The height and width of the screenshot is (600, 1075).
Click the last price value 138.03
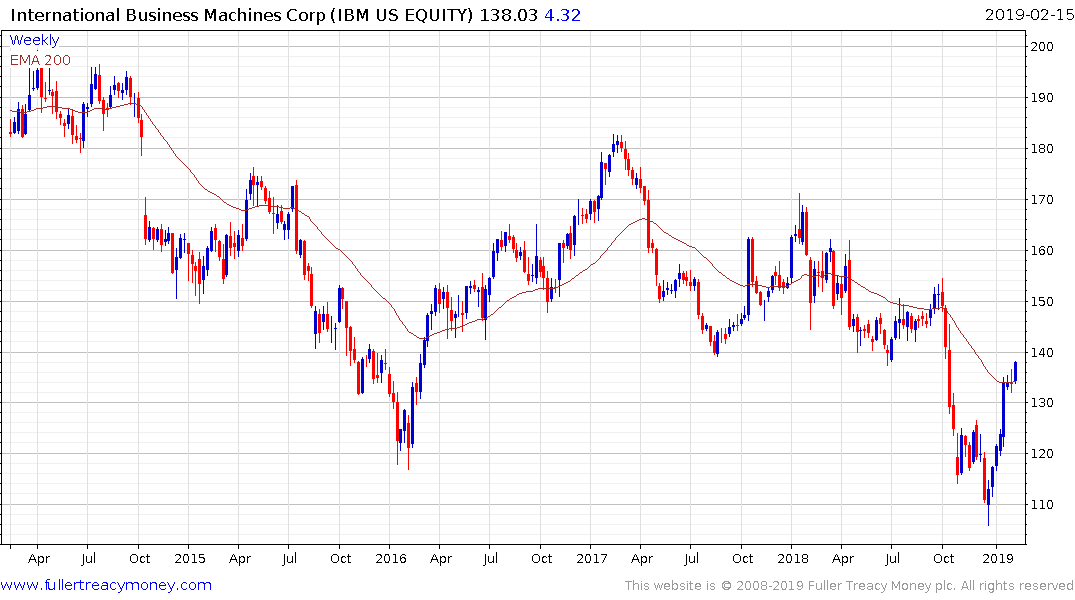(509, 15)
